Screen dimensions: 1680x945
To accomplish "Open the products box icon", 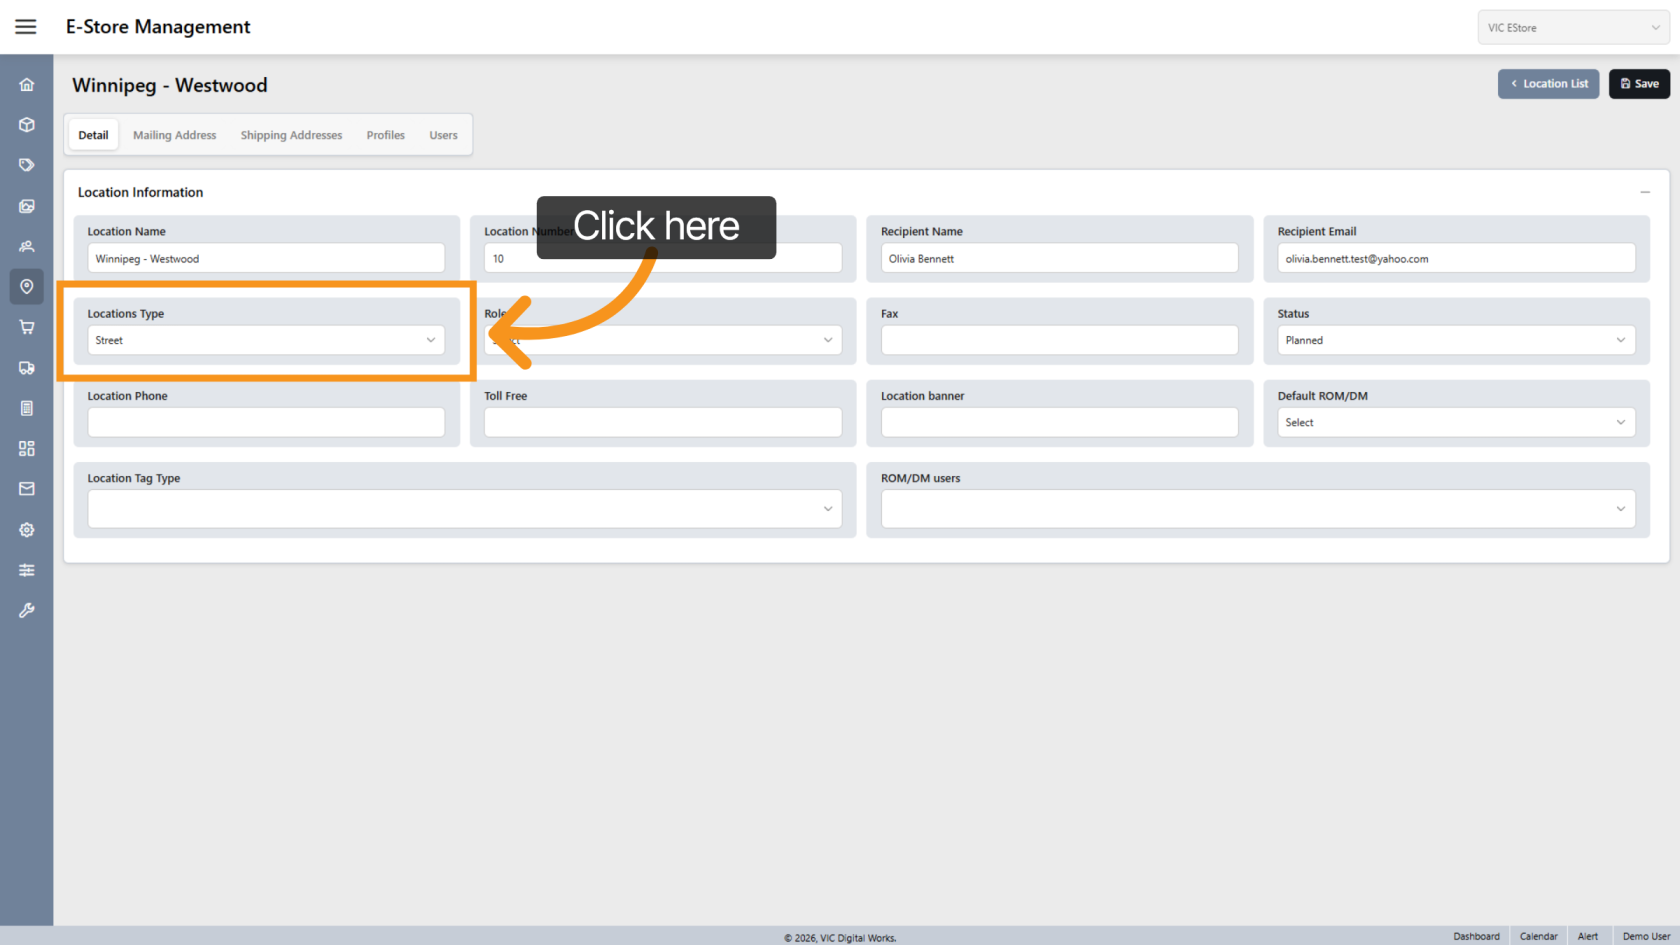I will coord(27,125).
